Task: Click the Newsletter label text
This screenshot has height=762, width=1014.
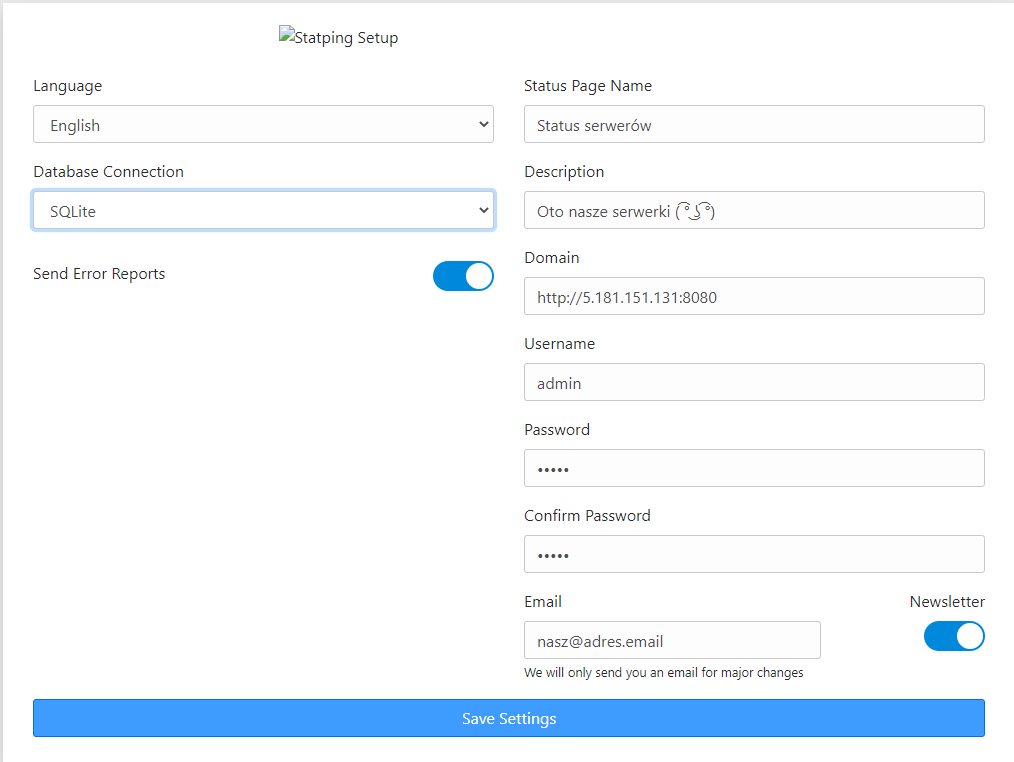Action: coord(946,602)
